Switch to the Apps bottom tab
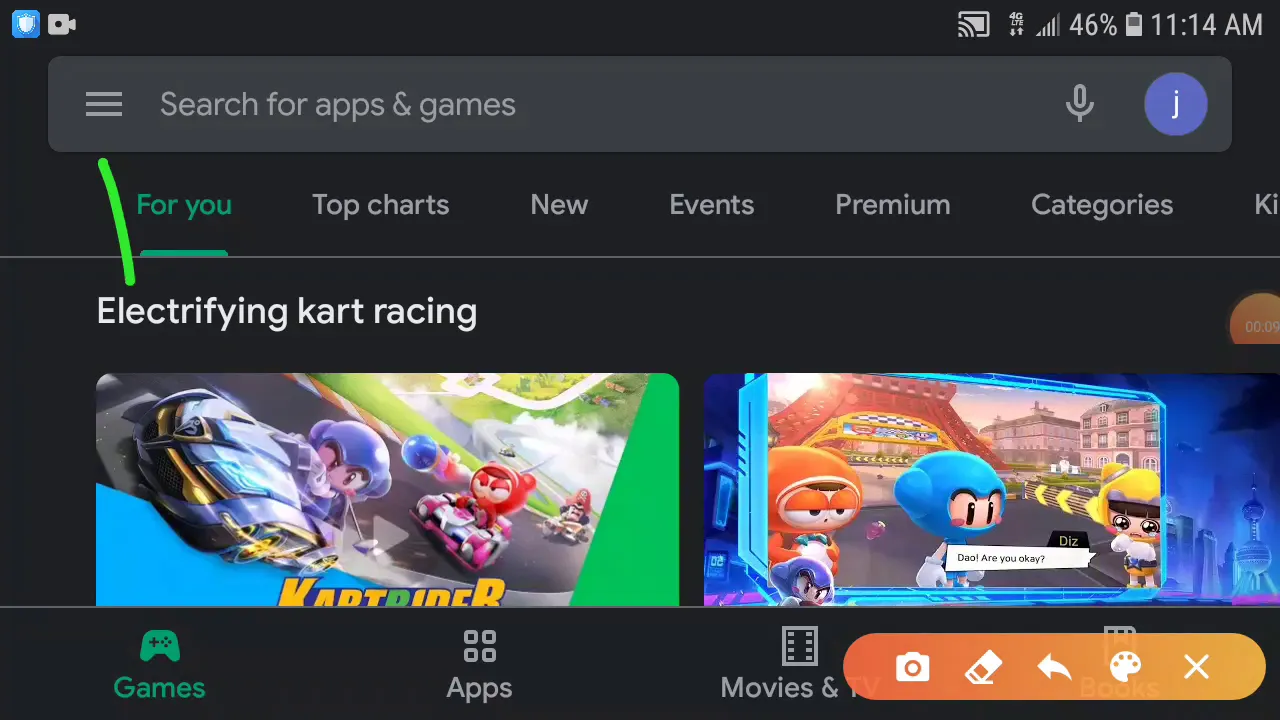1280x720 pixels. [x=479, y=665]
